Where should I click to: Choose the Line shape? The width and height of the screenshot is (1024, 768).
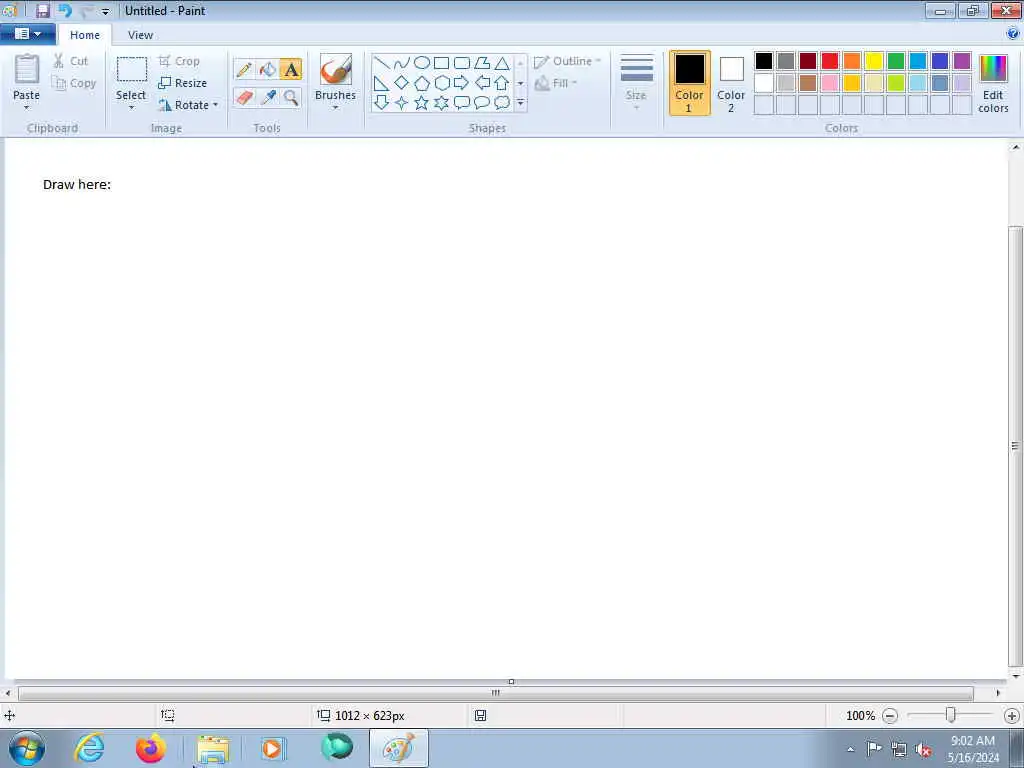coord(381,63)
